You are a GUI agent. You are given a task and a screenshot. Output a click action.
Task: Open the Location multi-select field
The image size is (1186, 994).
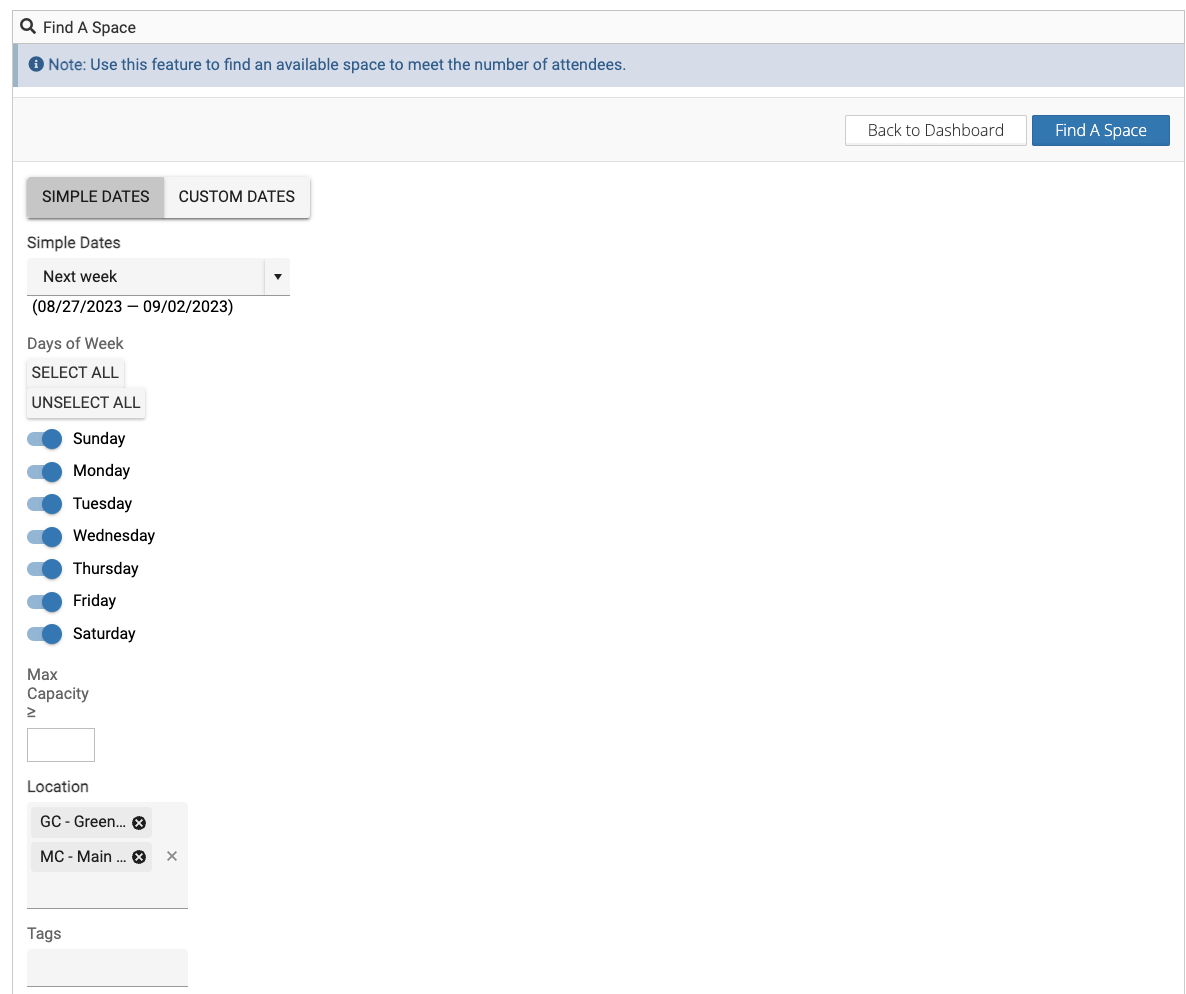click(x=107, y=888)
